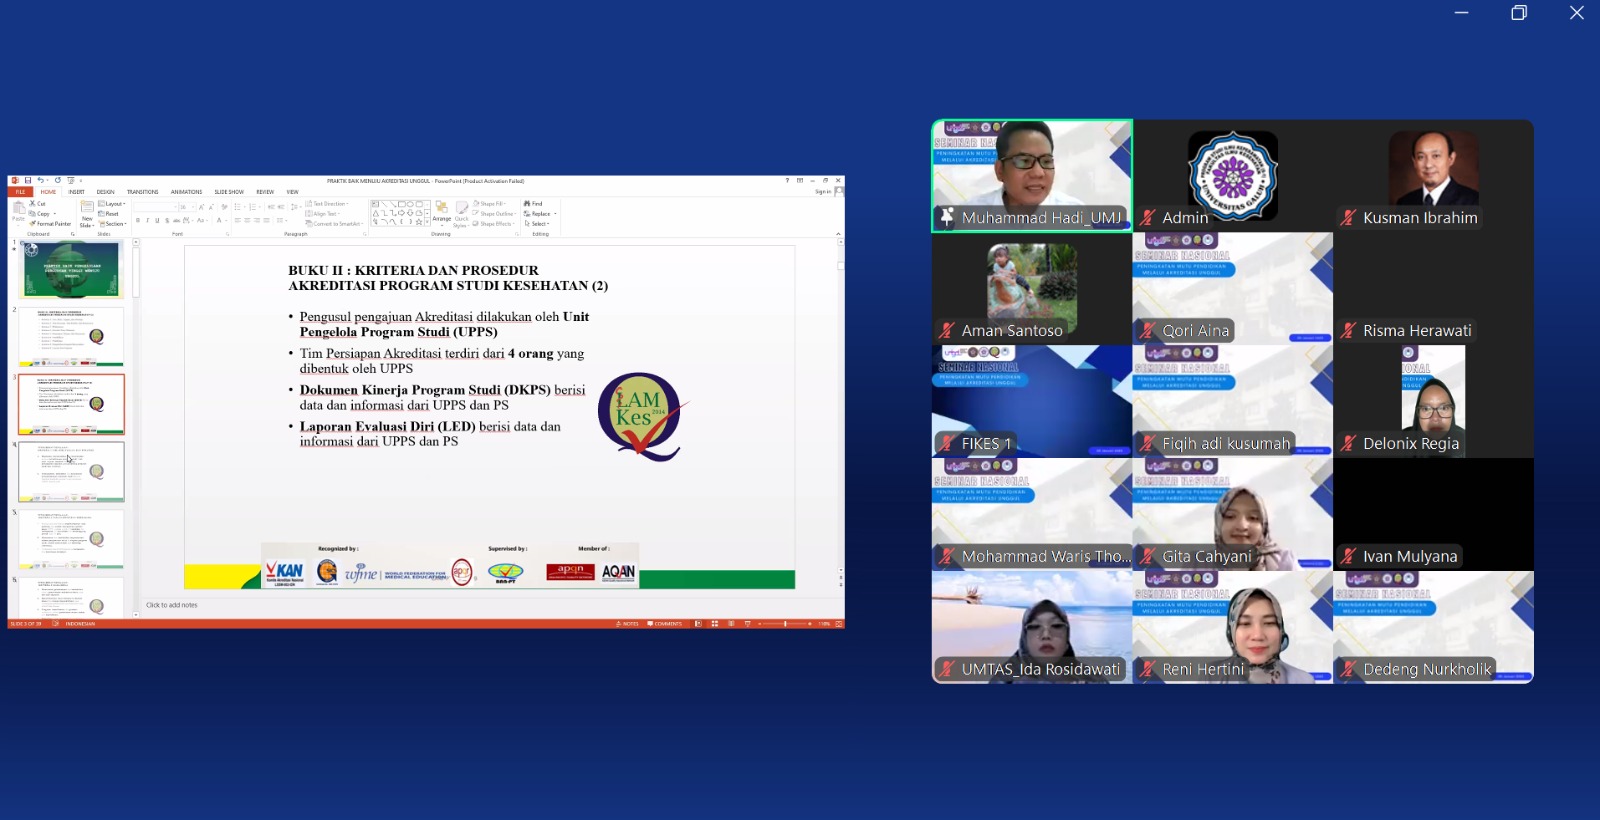Adjust the zoom slider in status bar

[786, 624]
